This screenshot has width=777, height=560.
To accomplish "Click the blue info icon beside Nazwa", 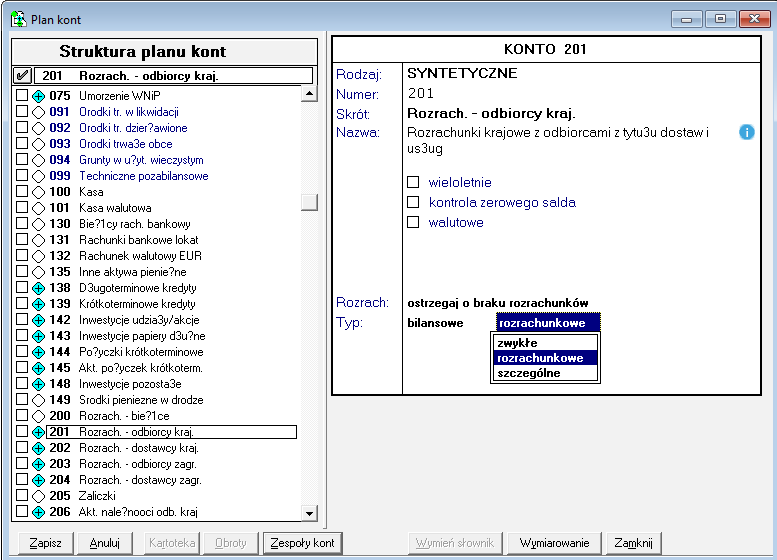I will [x=746, y=133].
